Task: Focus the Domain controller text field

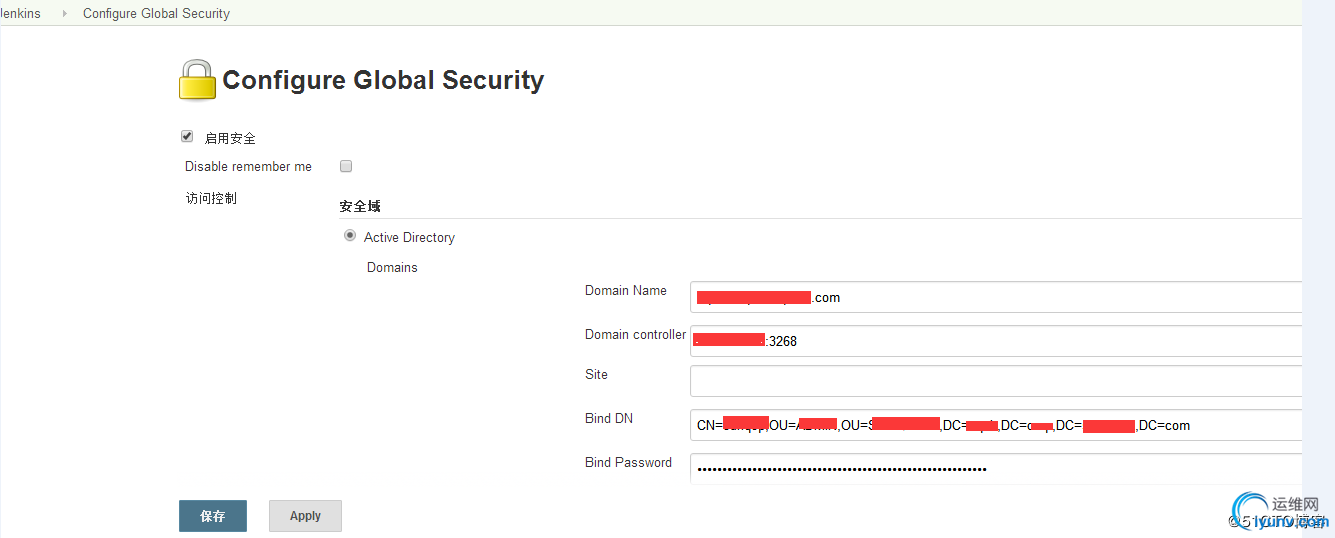Action: 996,341
